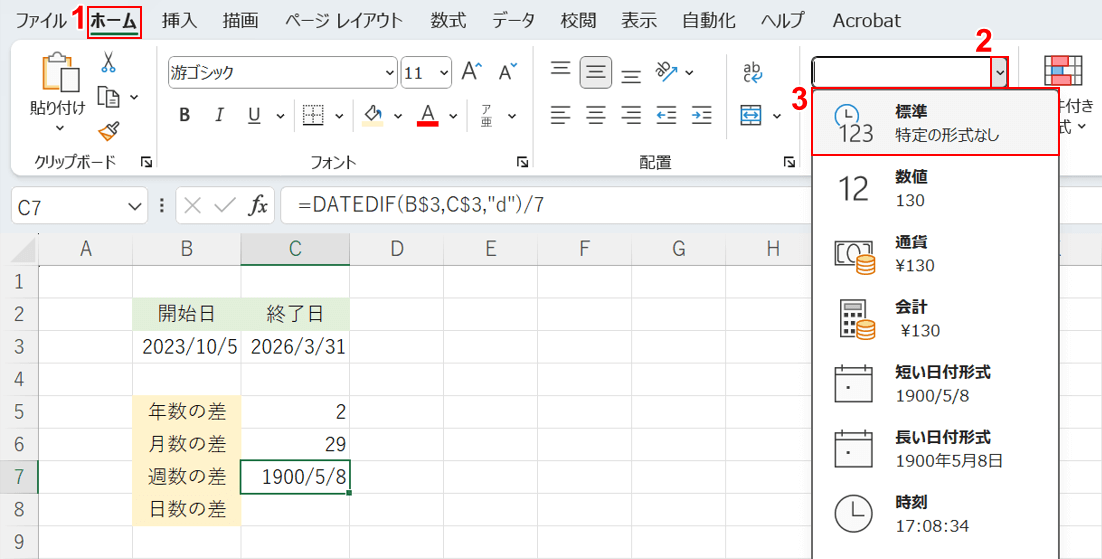Choose 短い日付形式 from format list
1102x559 pixels.
pos(934,382)
